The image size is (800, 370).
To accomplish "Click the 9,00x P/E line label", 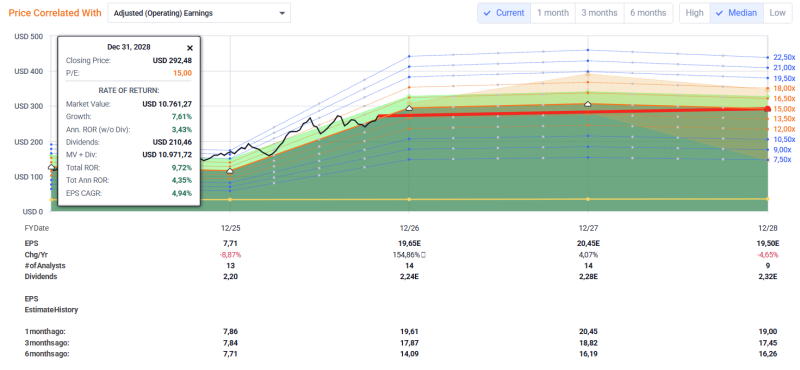I will tap(783, 150).
